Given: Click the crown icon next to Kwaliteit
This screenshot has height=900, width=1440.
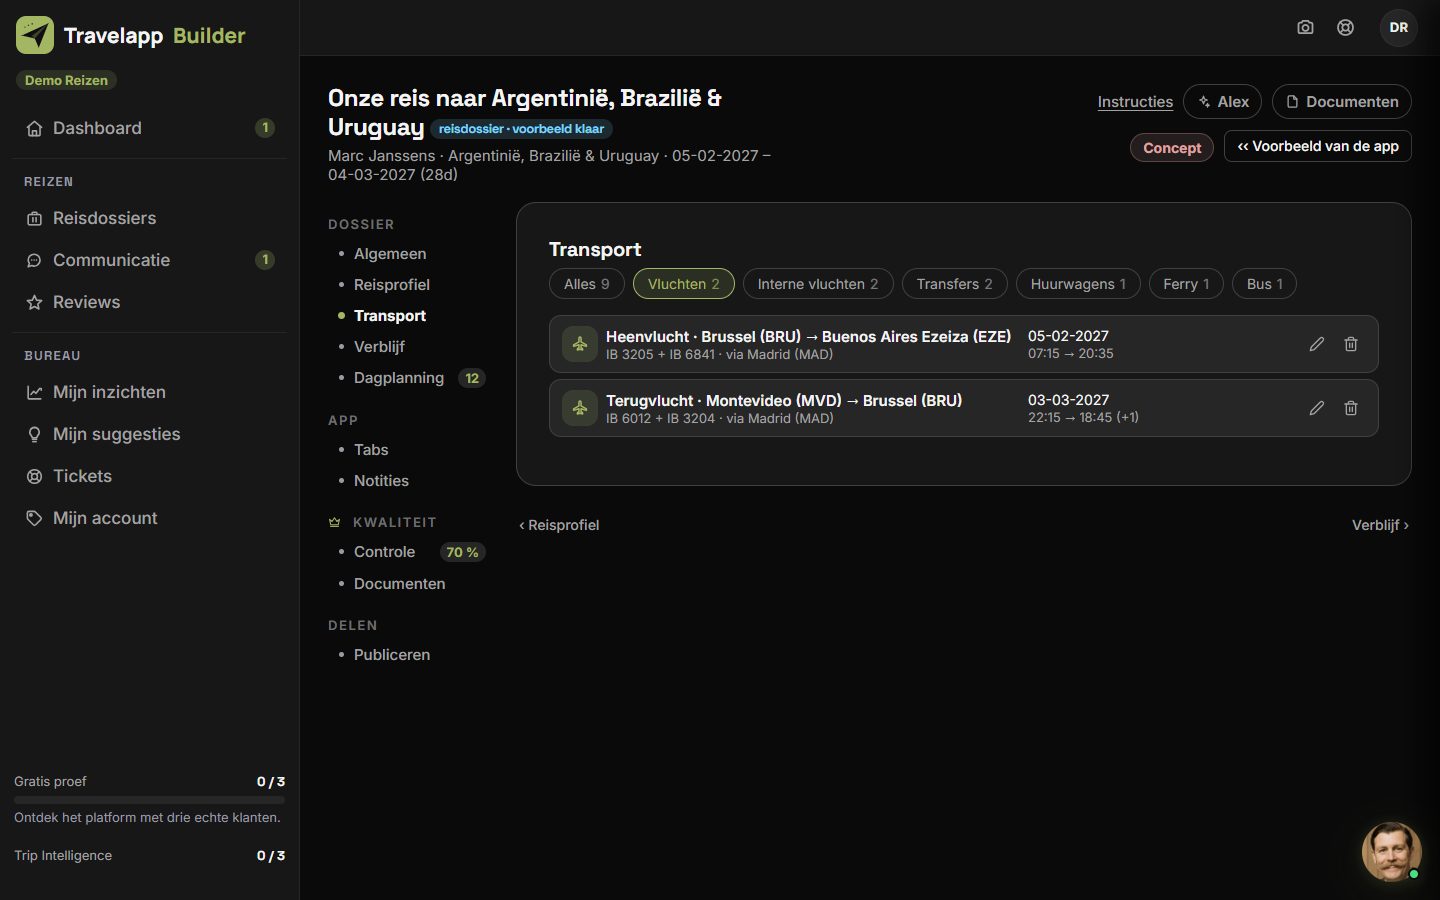Looking at the screenshot, I should click(335, 522).
